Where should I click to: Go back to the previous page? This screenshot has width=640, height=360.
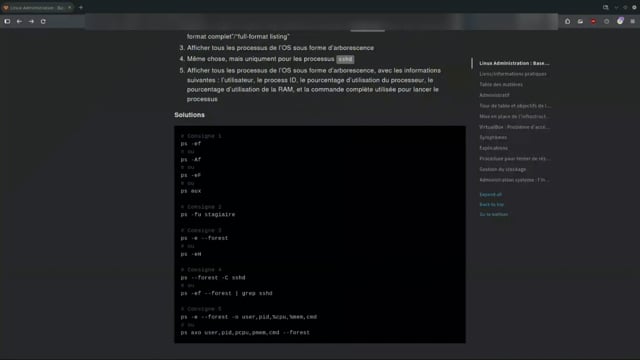point(19,21)
